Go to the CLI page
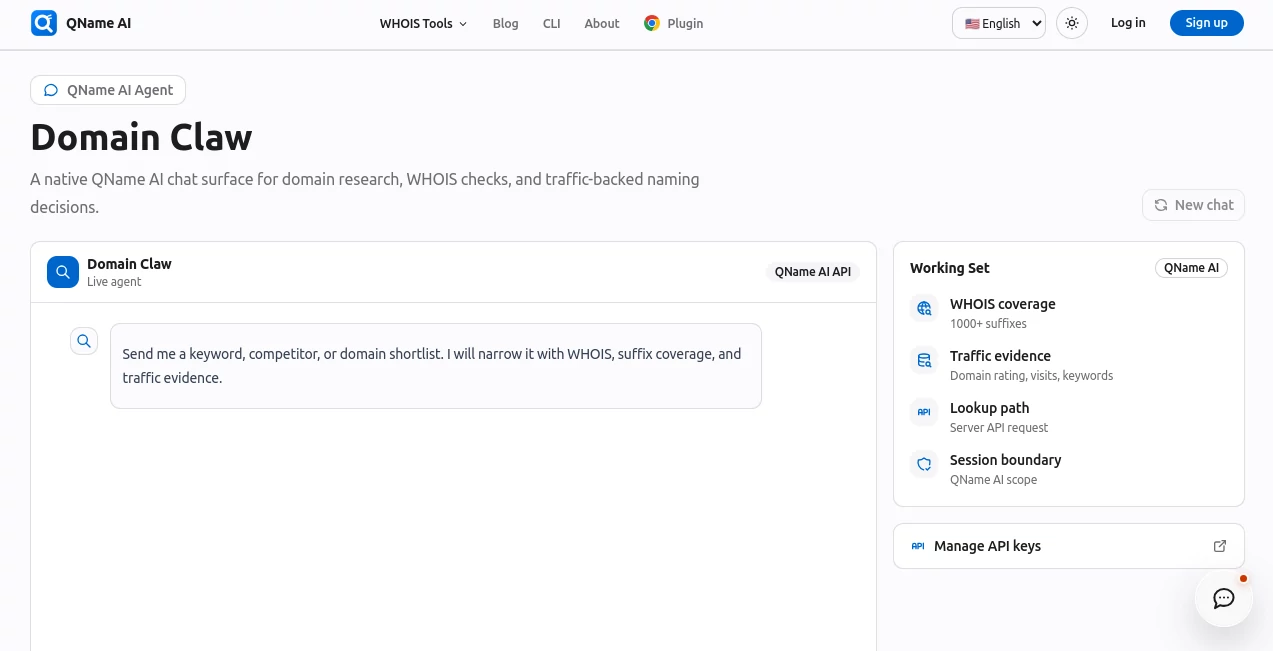This screenshot has width=1273, height=651. point(551,23)
